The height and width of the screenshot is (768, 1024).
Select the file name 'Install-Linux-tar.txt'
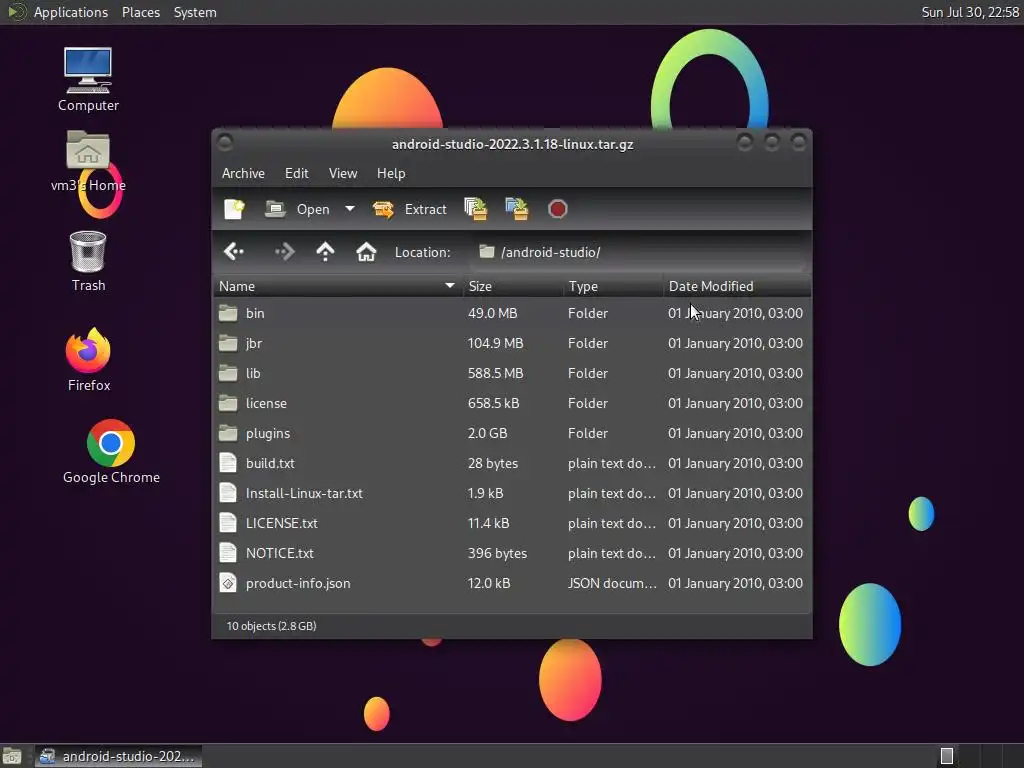pyautogui.click(x=304, y=493)
